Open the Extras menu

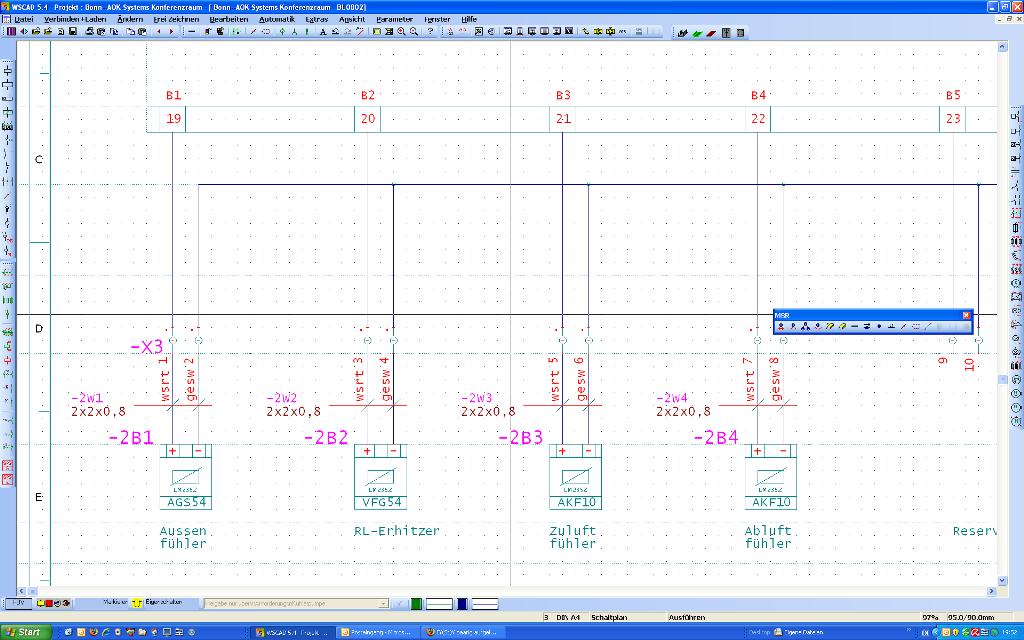pos(317,20)
